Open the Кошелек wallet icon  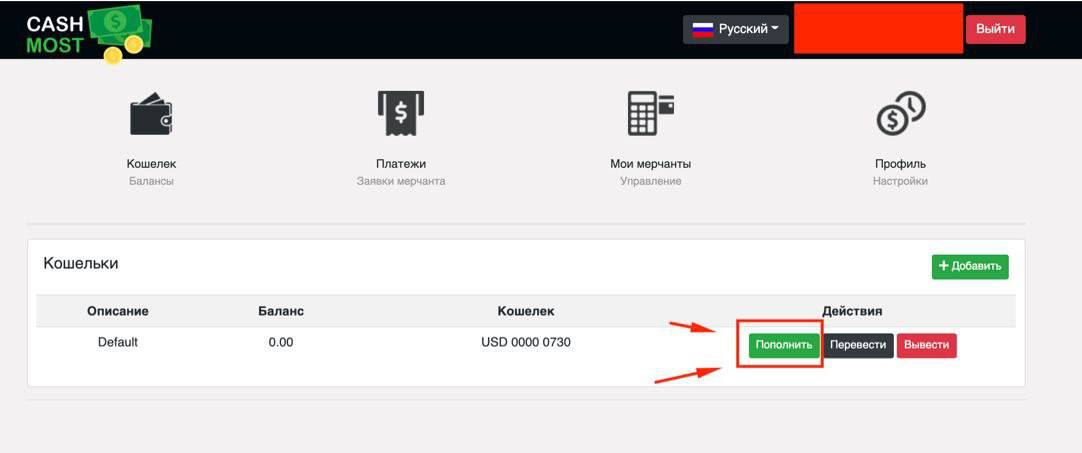point(151,115)
